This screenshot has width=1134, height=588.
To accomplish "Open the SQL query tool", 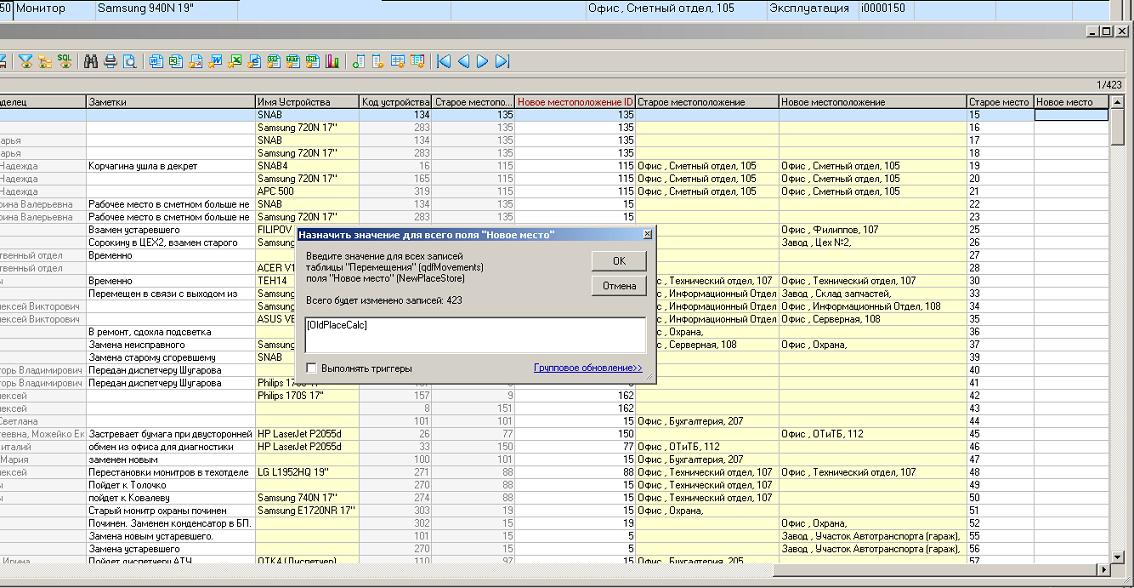I will coord(64,62).
